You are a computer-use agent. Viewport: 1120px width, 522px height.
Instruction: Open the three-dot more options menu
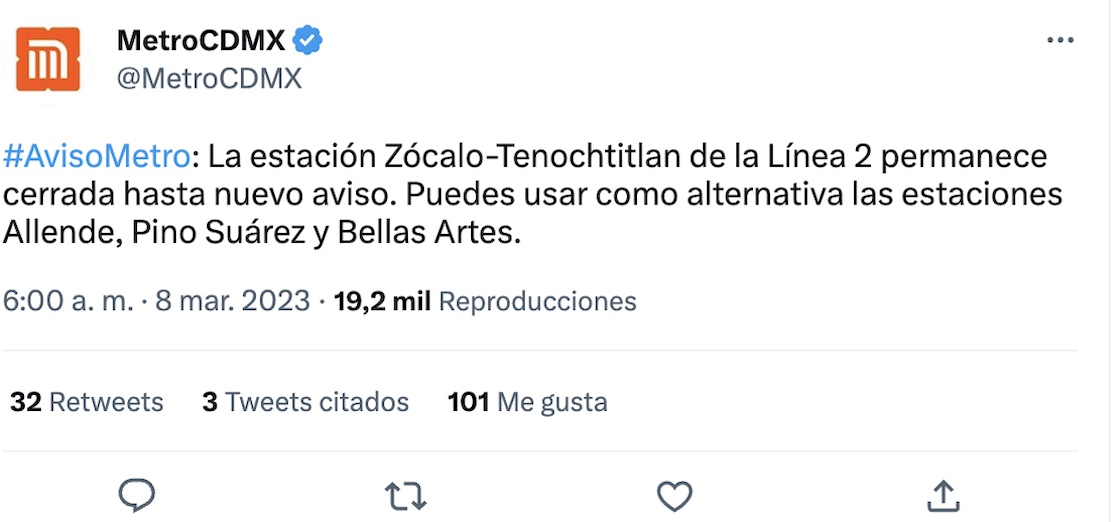point(1059,40)
